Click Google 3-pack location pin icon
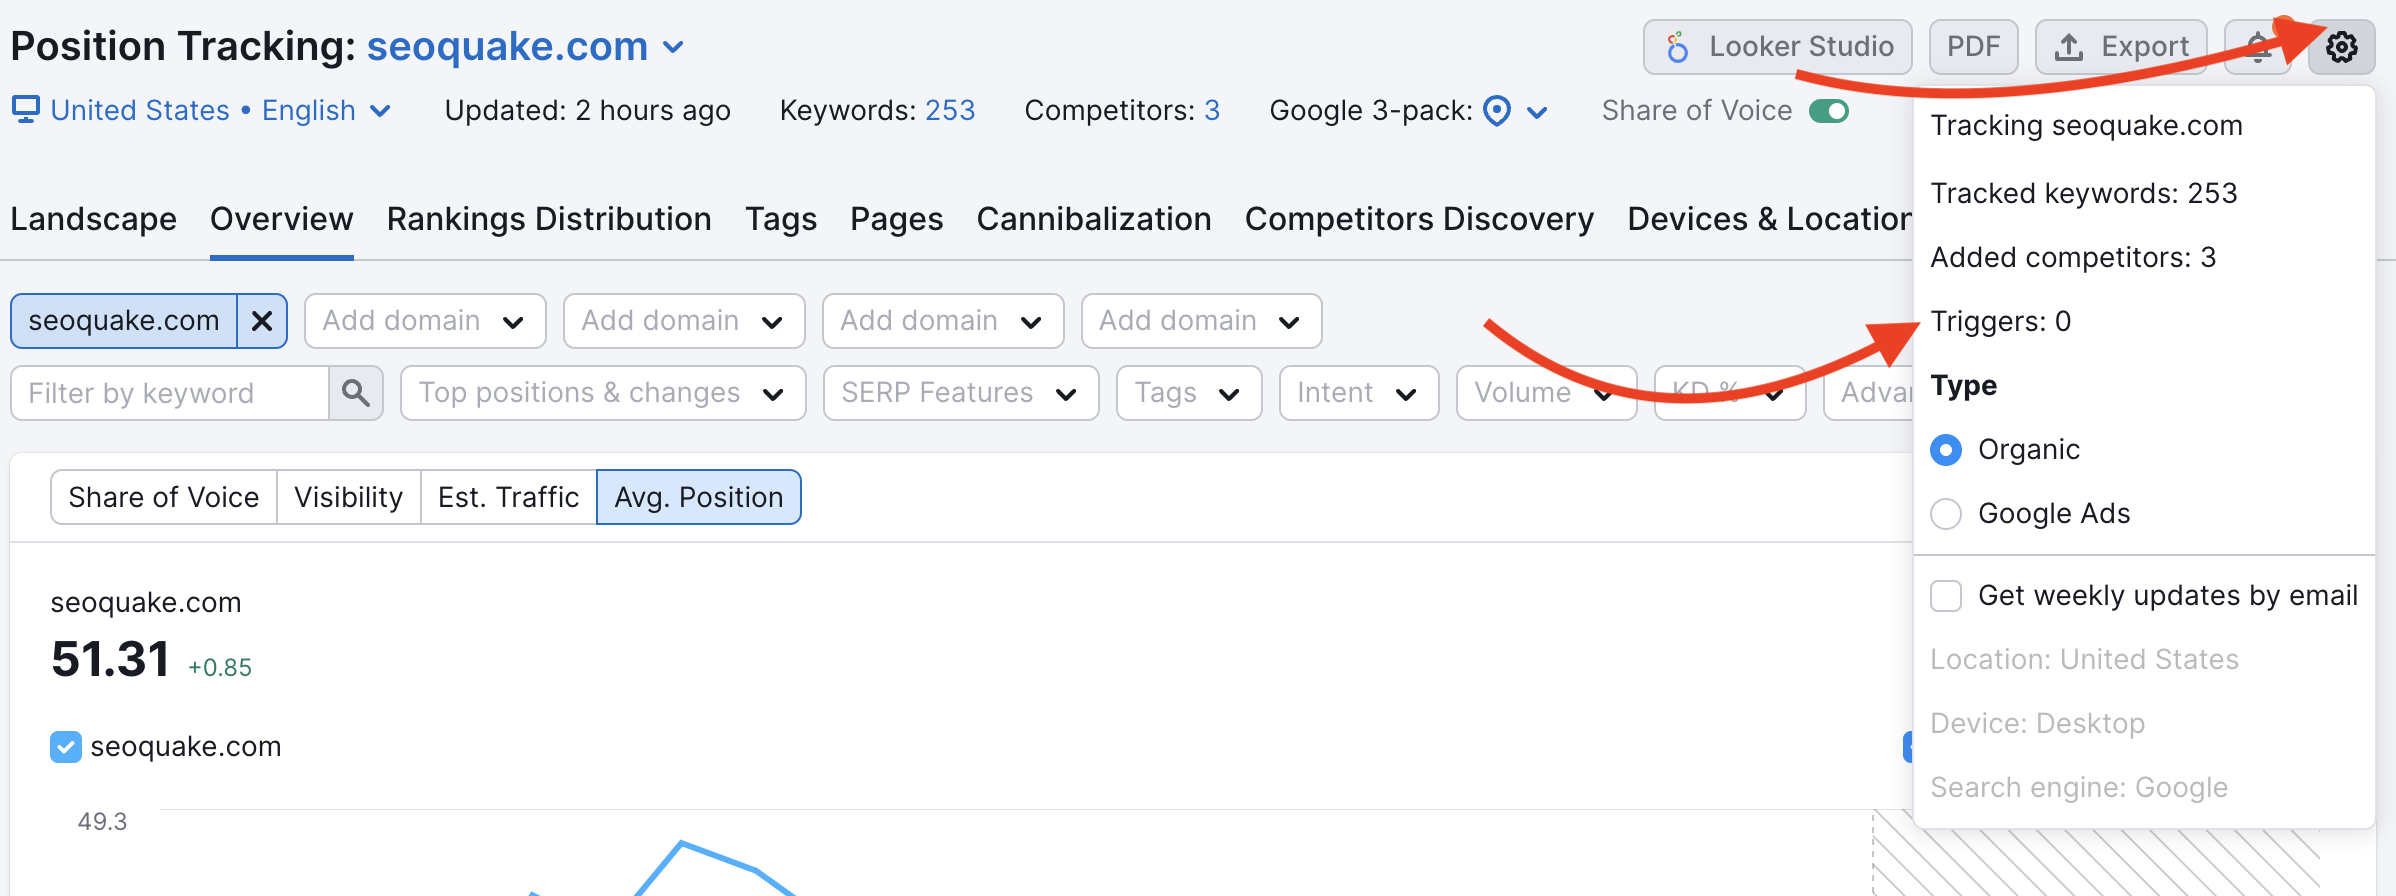This screenshot has width=2396, height=896. pos(1496,110)
